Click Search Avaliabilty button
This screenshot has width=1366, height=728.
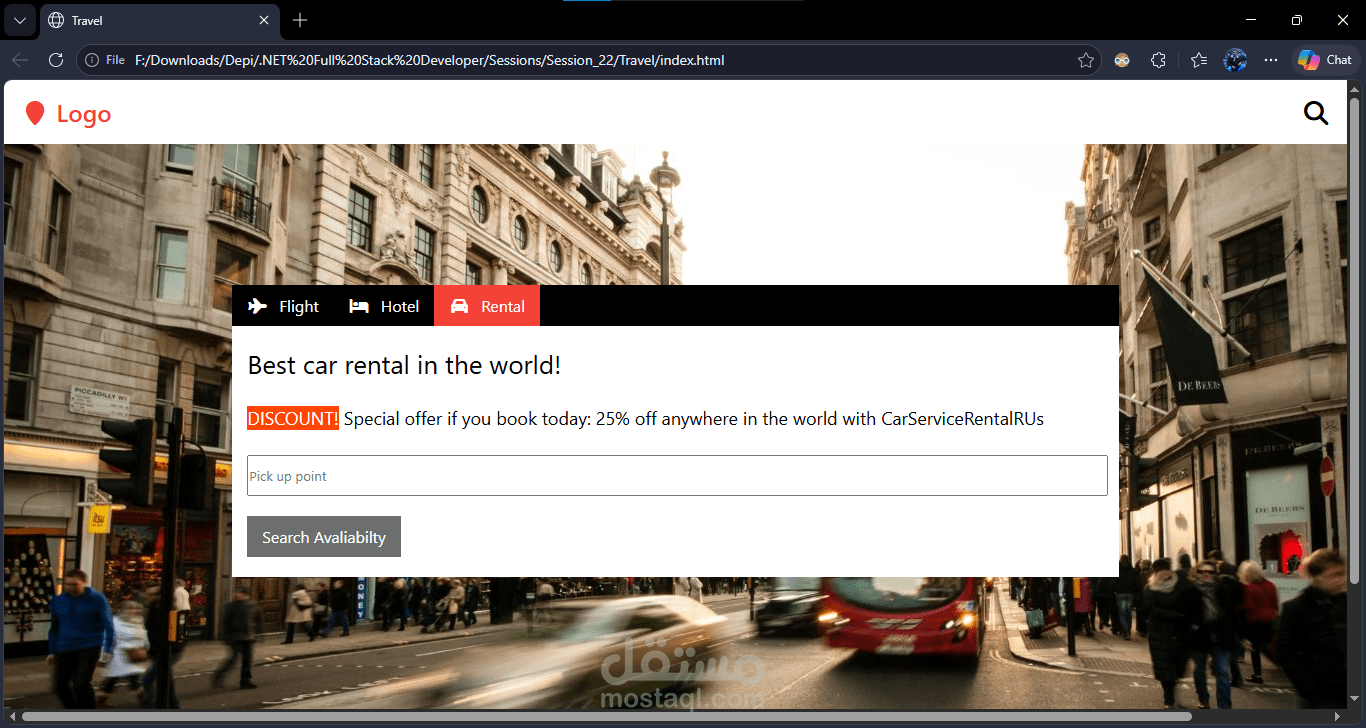(324, 537)
